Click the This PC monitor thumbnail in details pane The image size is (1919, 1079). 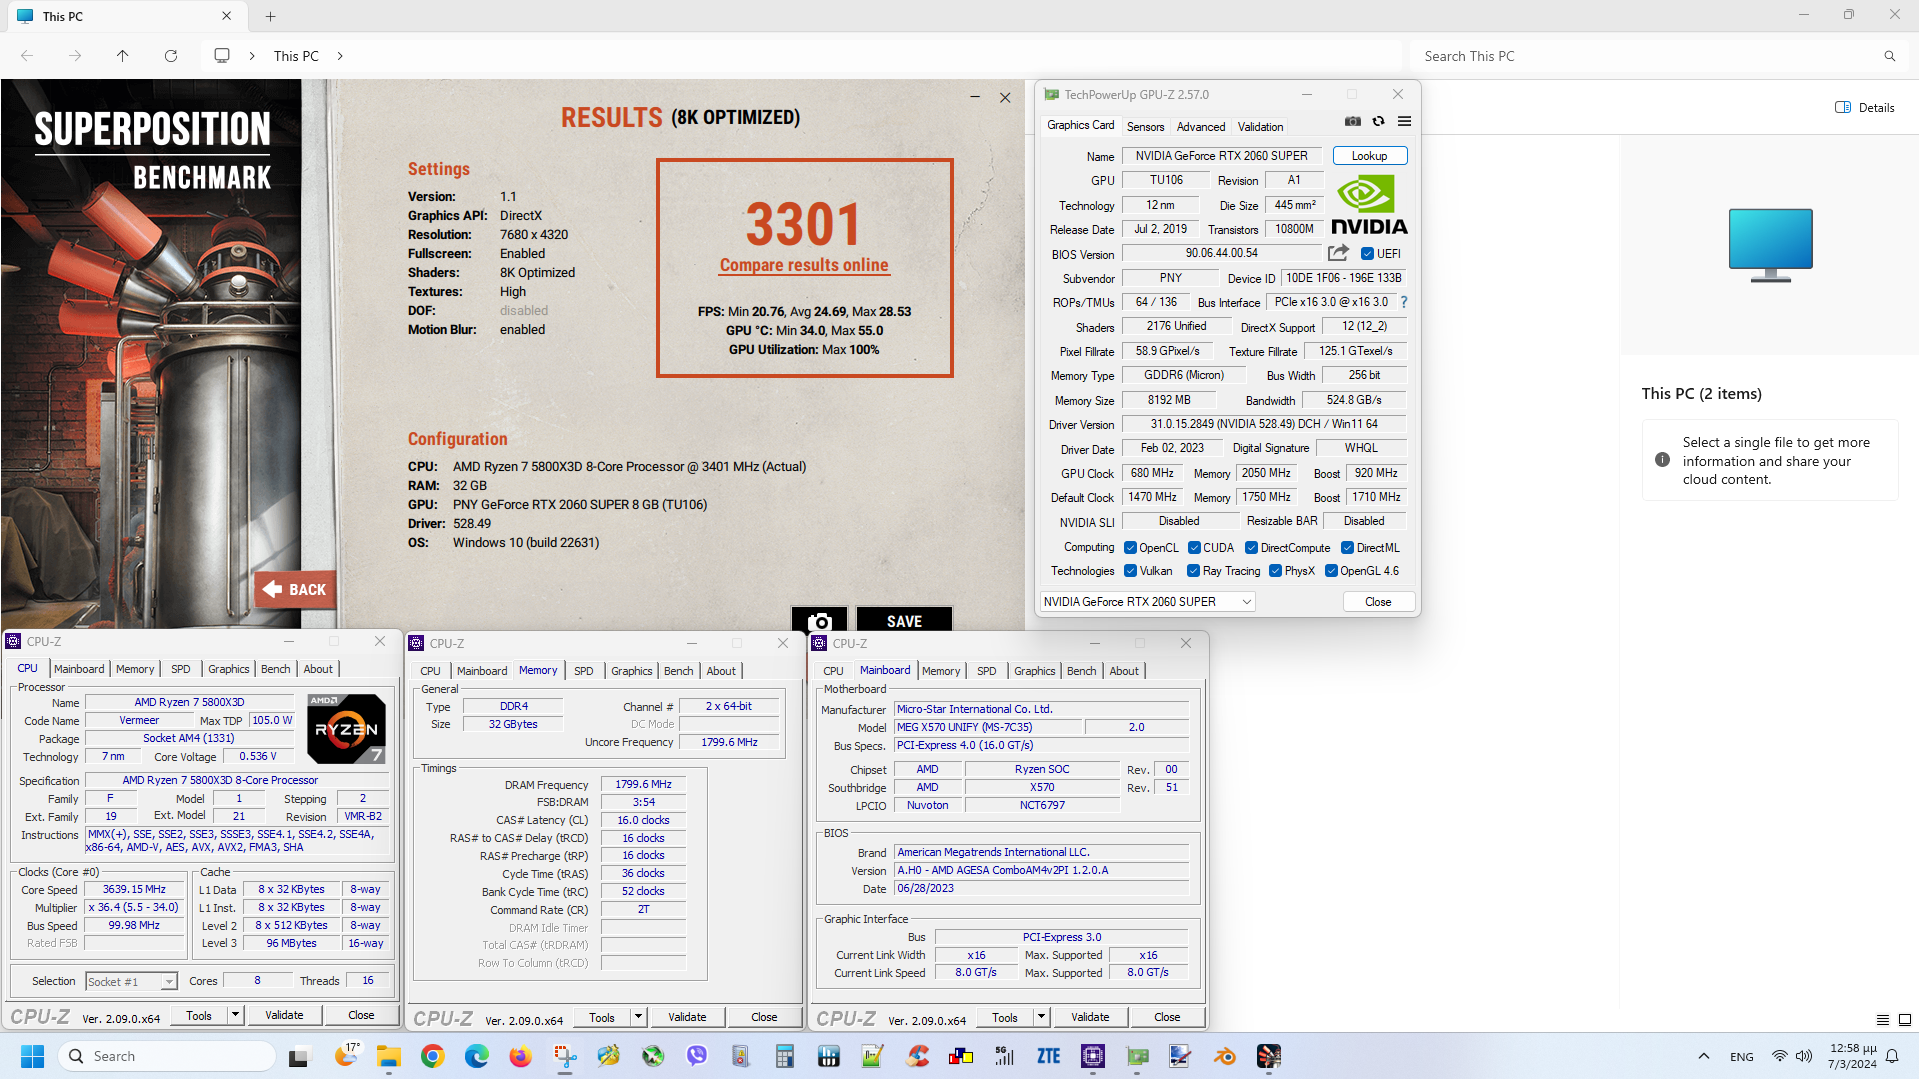point(1770,245)
